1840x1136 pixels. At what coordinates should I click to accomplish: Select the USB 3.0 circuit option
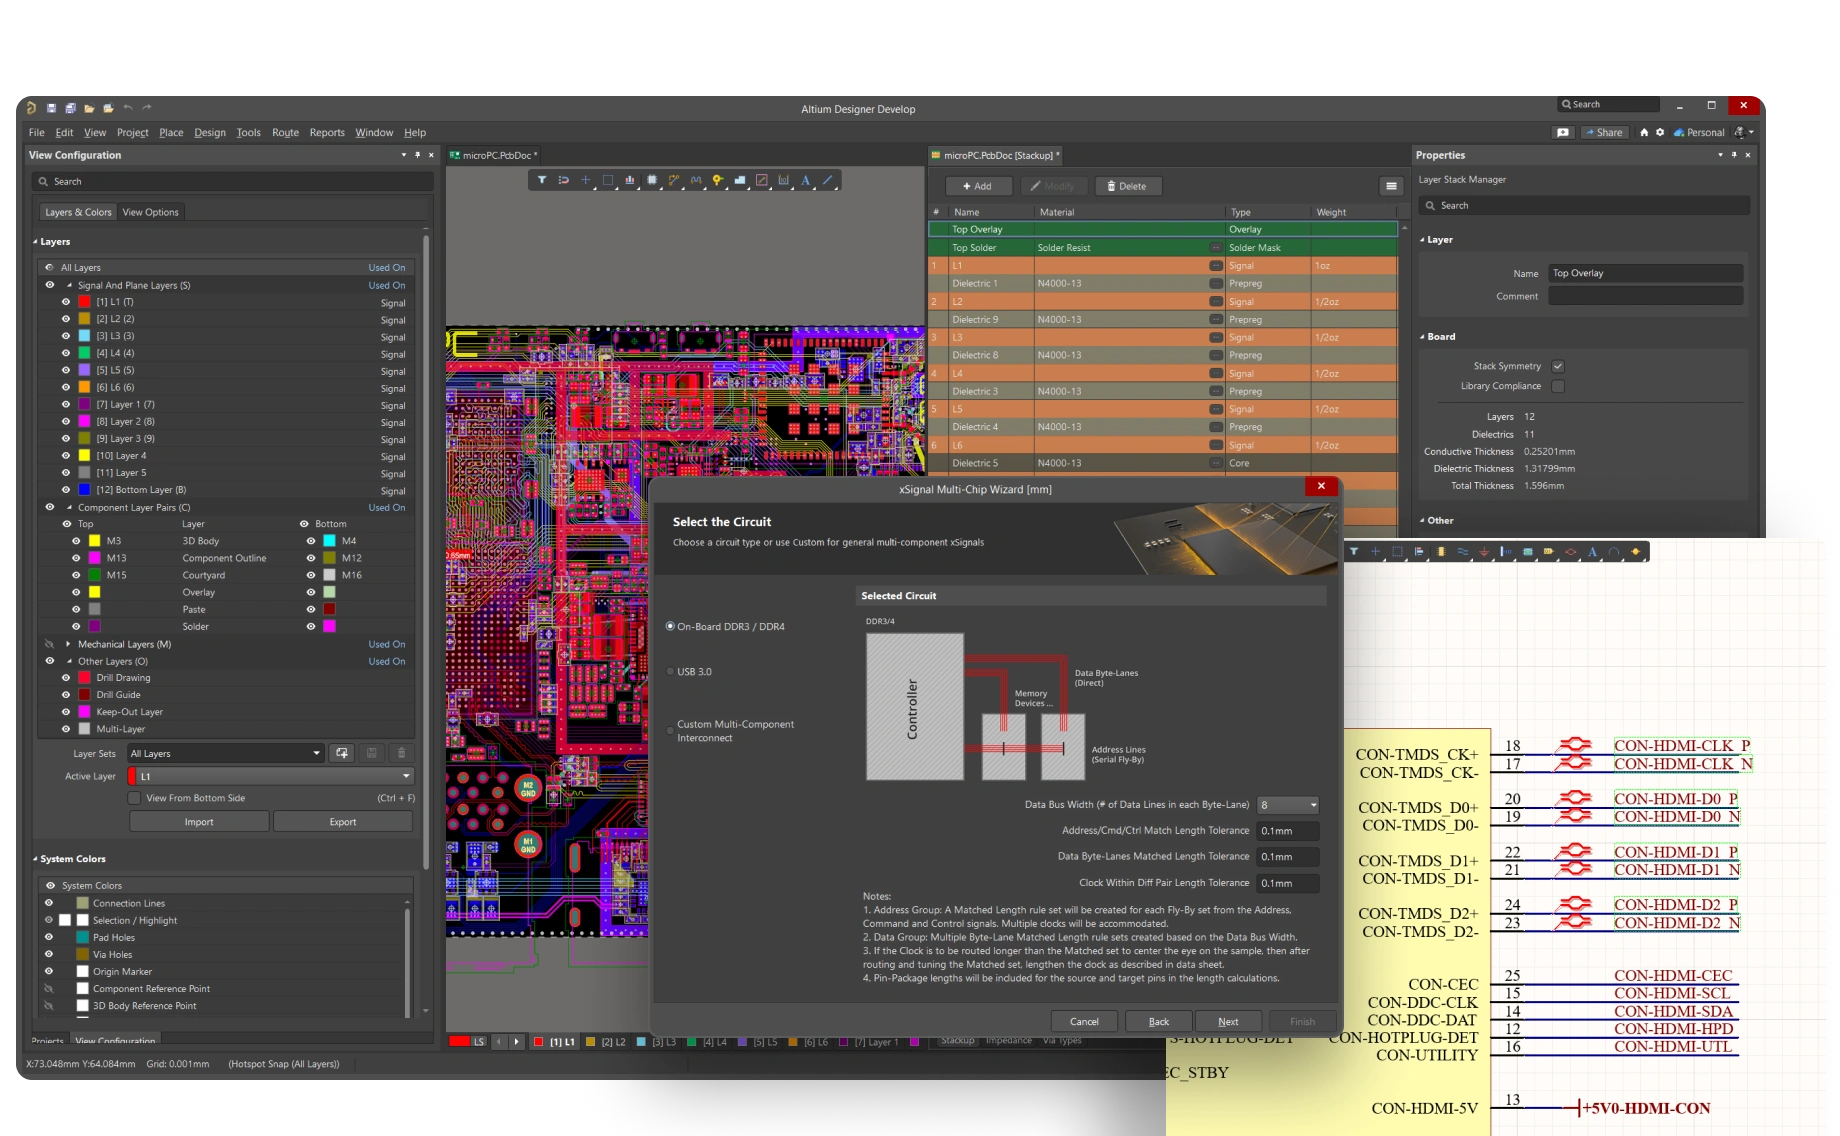tap(671, 672)
